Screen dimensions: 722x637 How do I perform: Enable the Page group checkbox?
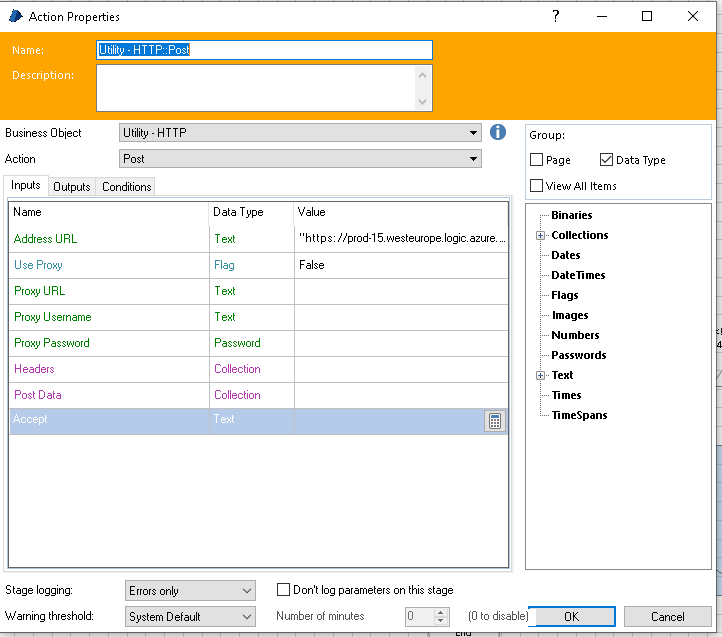[537, 160]
